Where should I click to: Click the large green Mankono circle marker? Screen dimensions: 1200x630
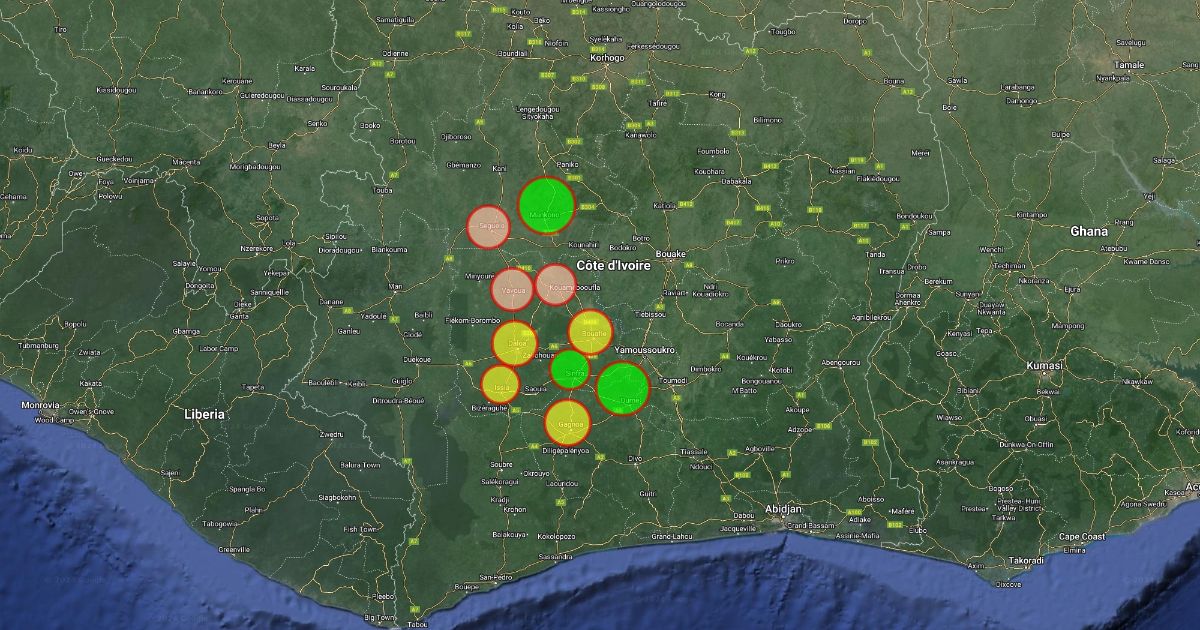[x=546, y=205]
